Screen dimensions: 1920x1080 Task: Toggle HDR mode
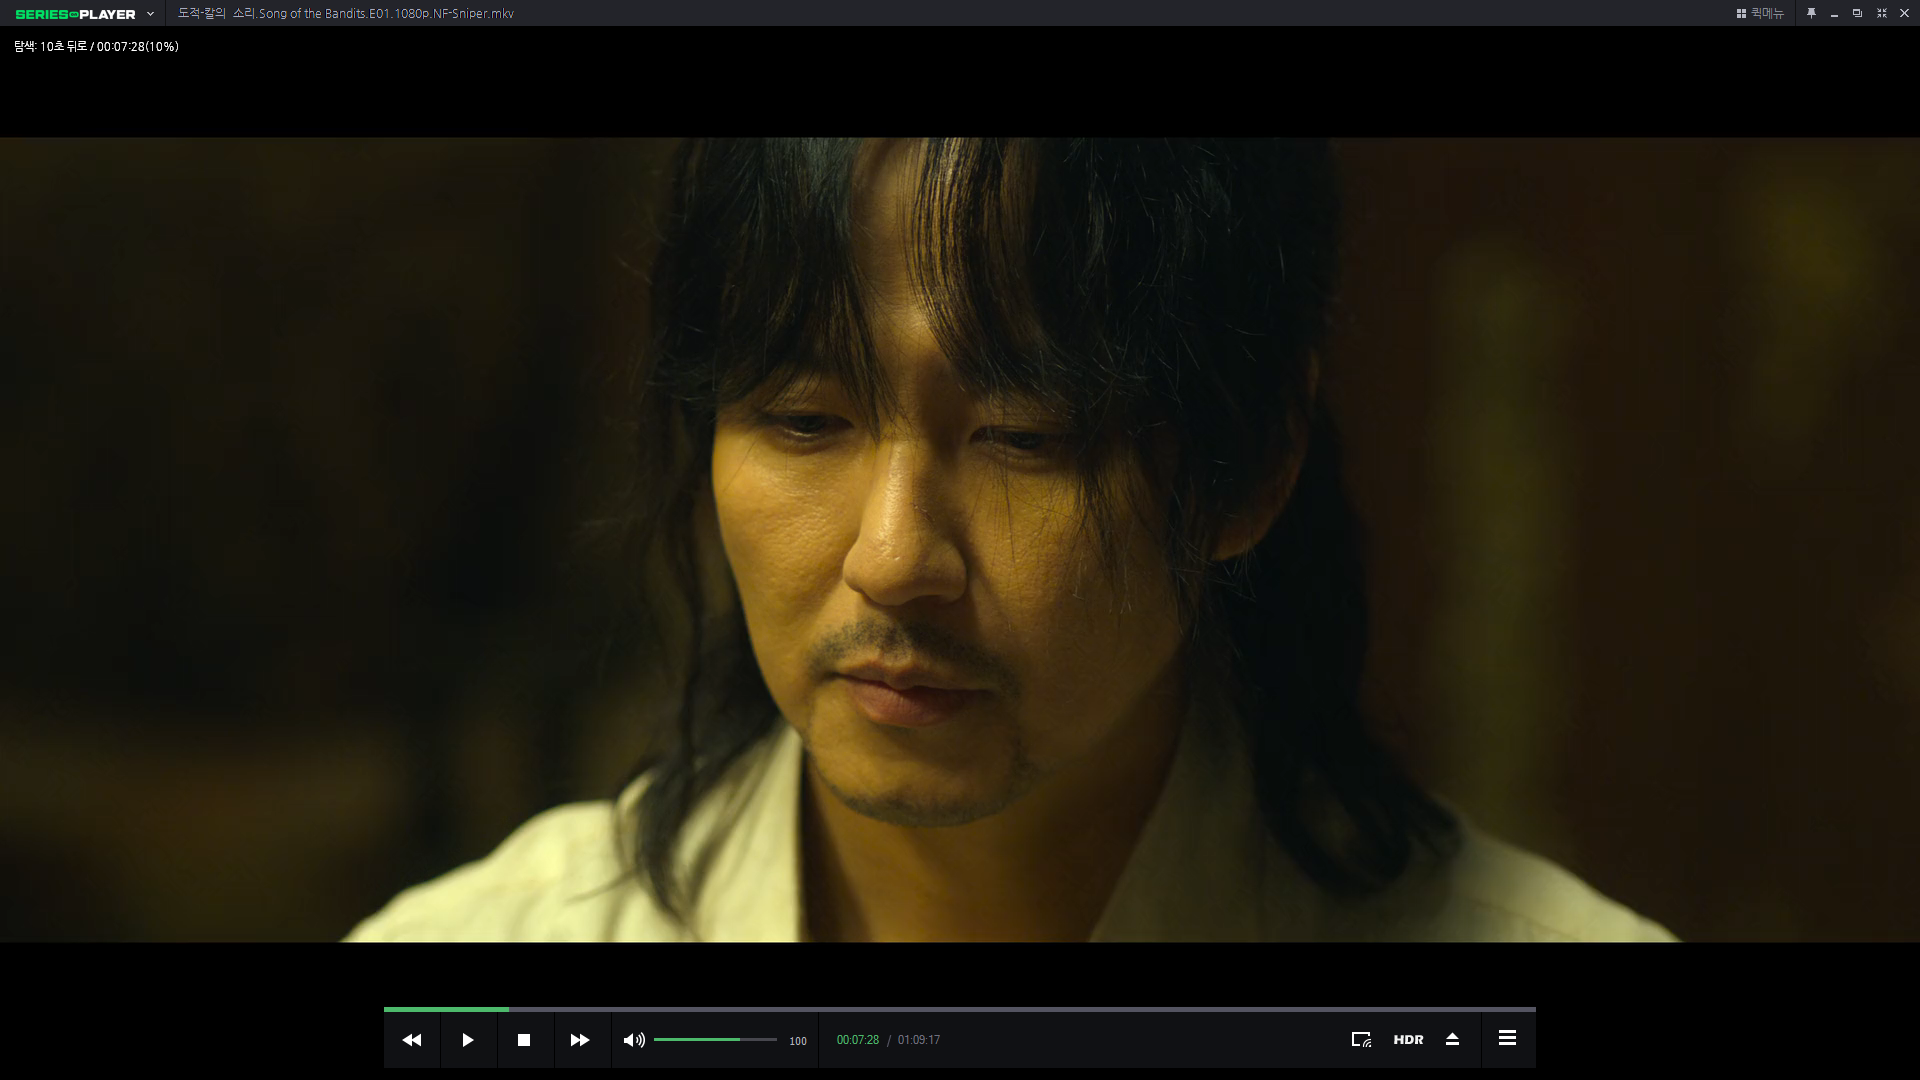(1408, 1040)
